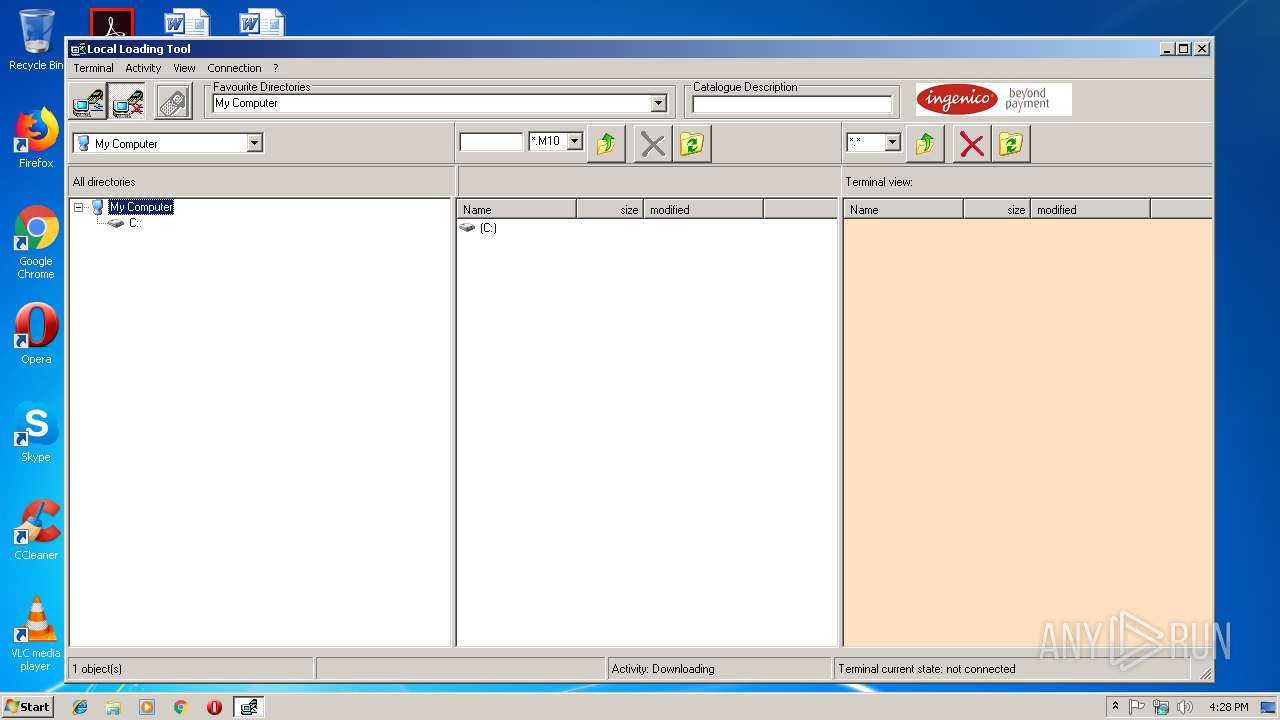
Task: Sort terminal view by modified column
Action: click(x=1091, y=209)
